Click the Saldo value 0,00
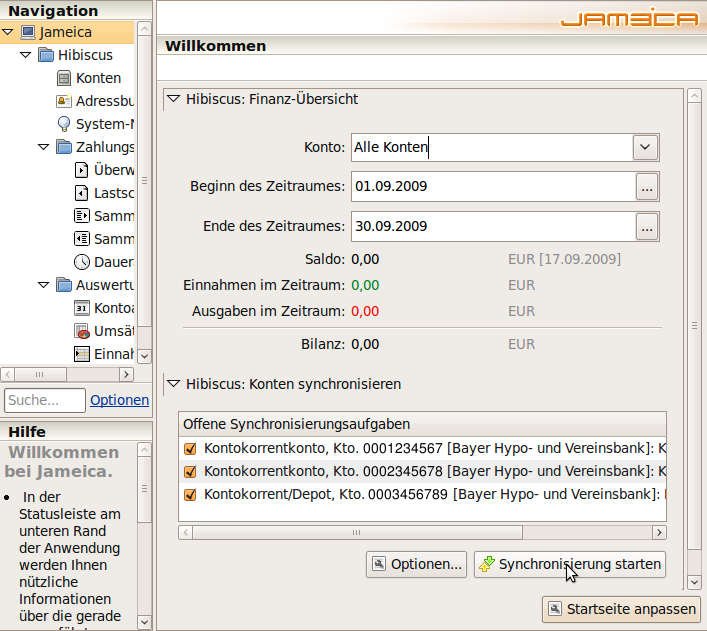The image size is (707, 631). point(365,259)
